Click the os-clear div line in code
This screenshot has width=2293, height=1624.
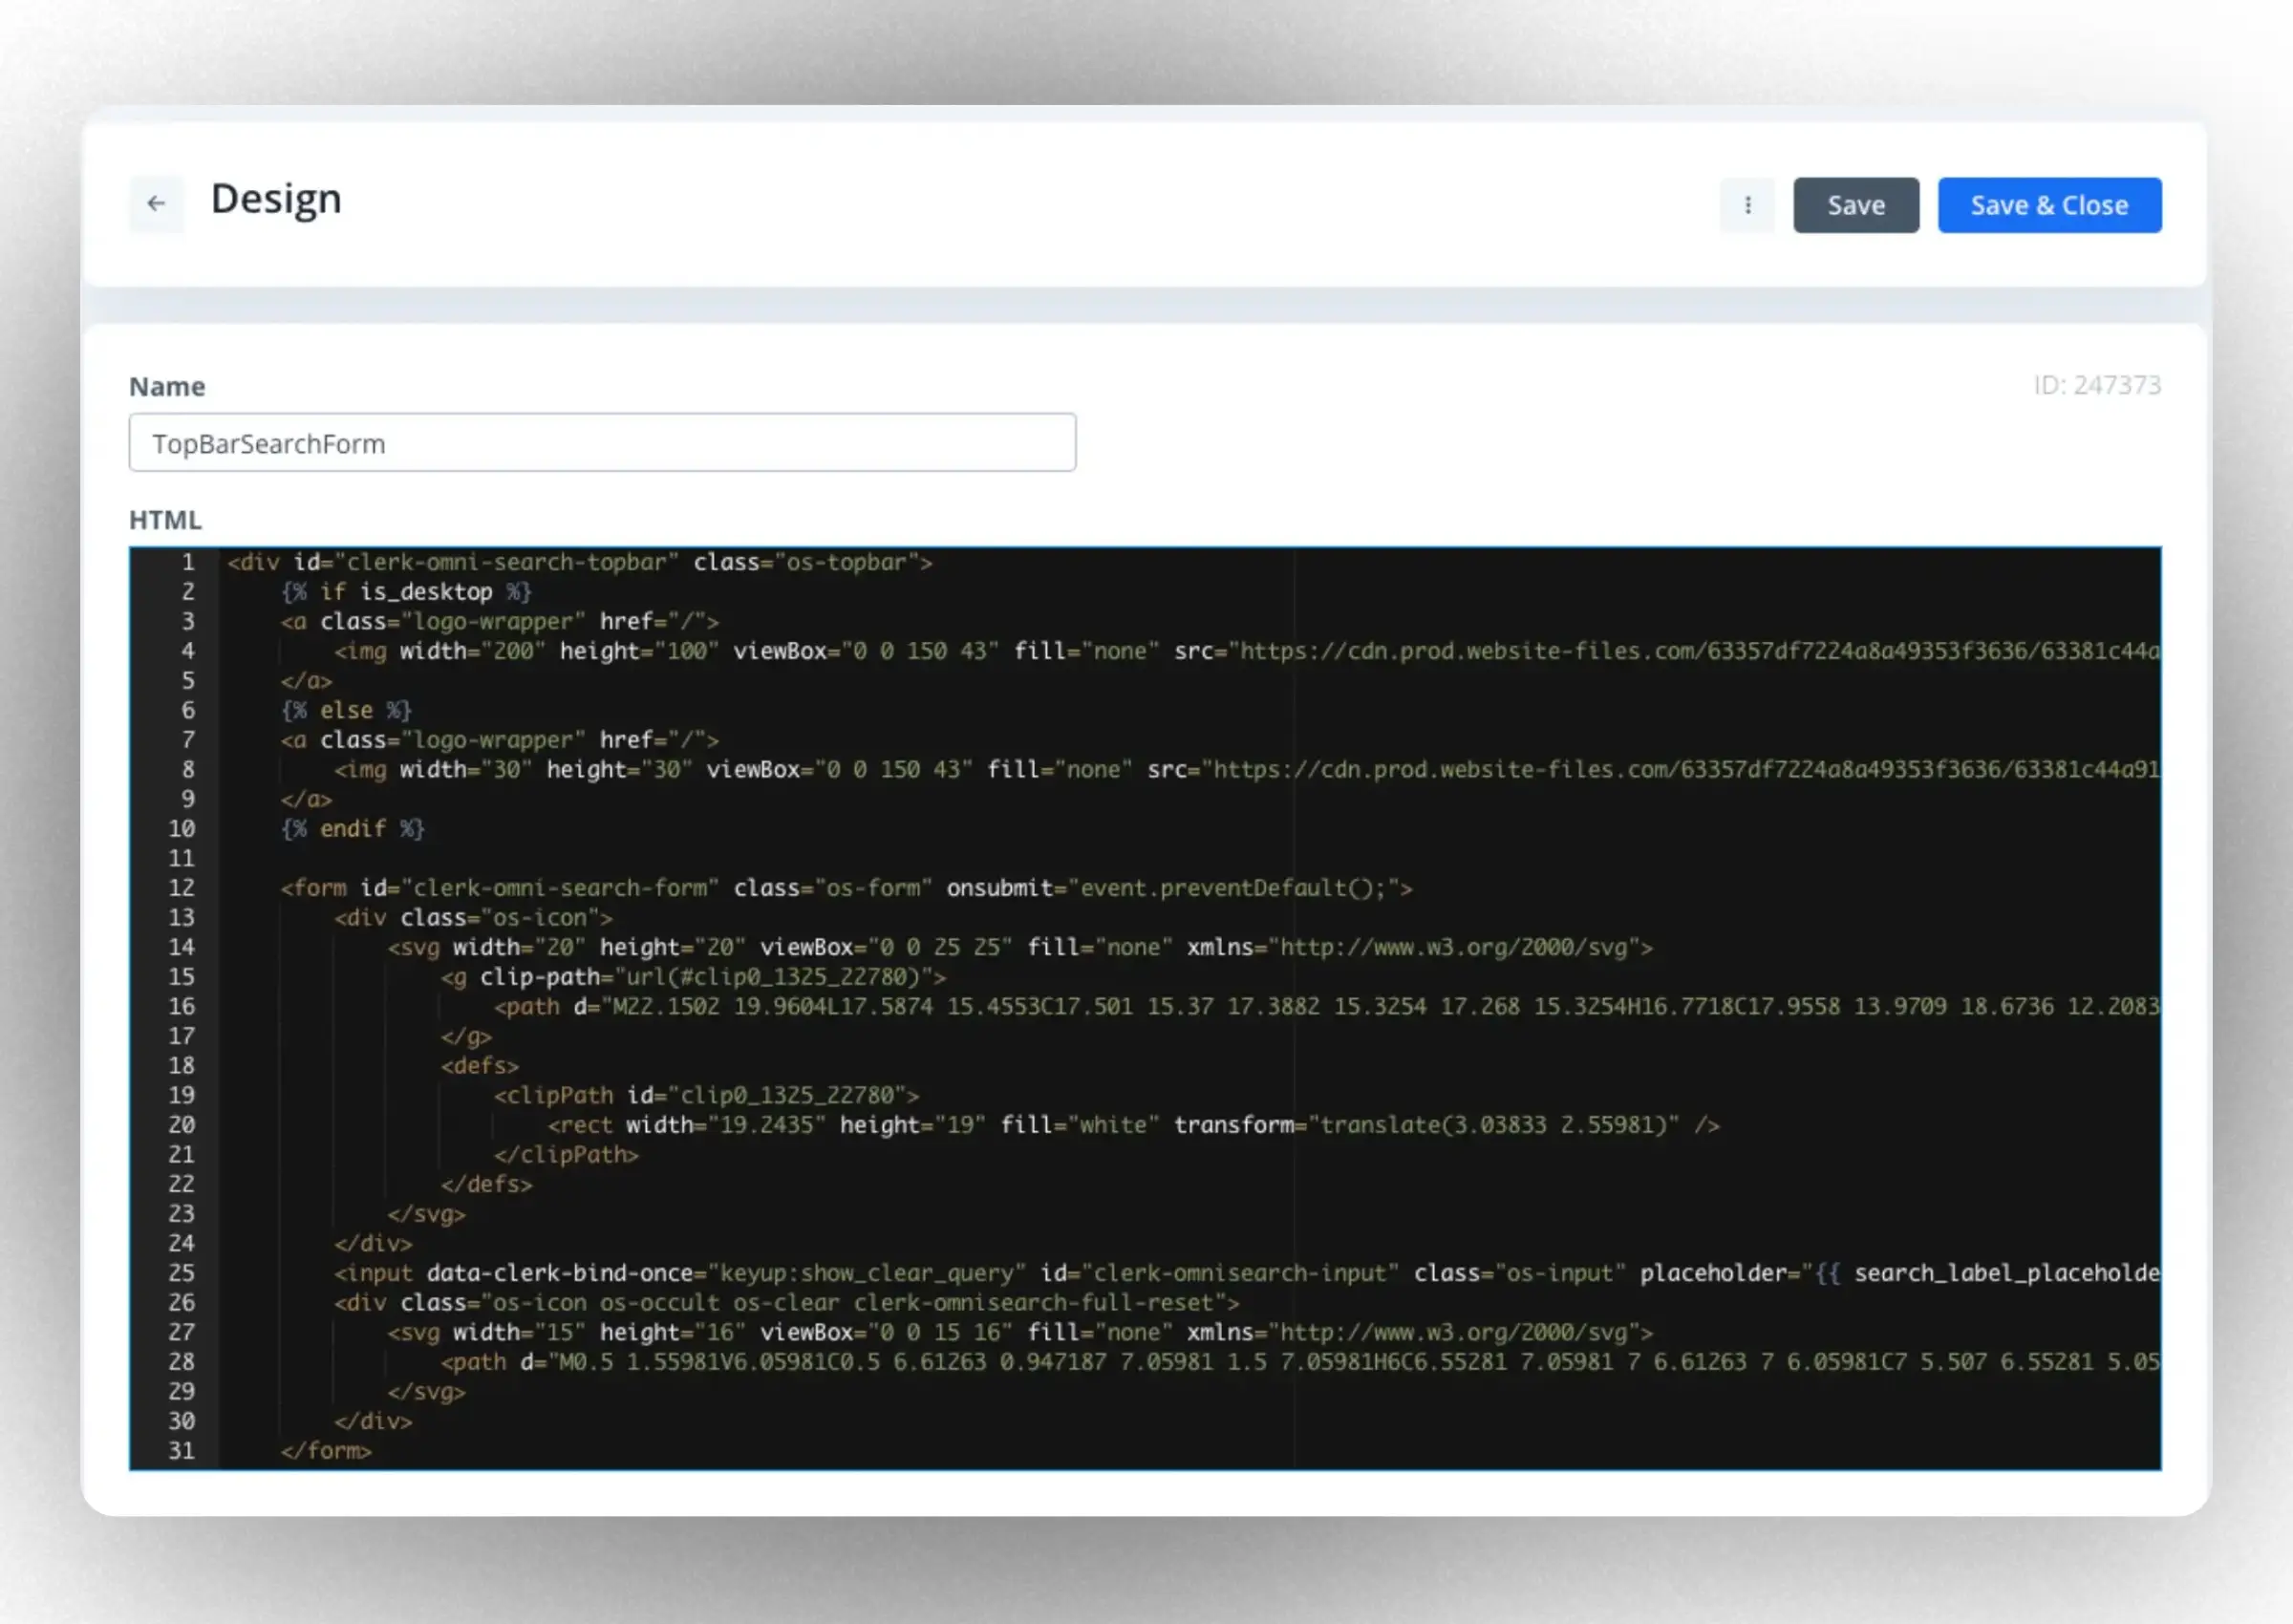[x=786, y=1303]
